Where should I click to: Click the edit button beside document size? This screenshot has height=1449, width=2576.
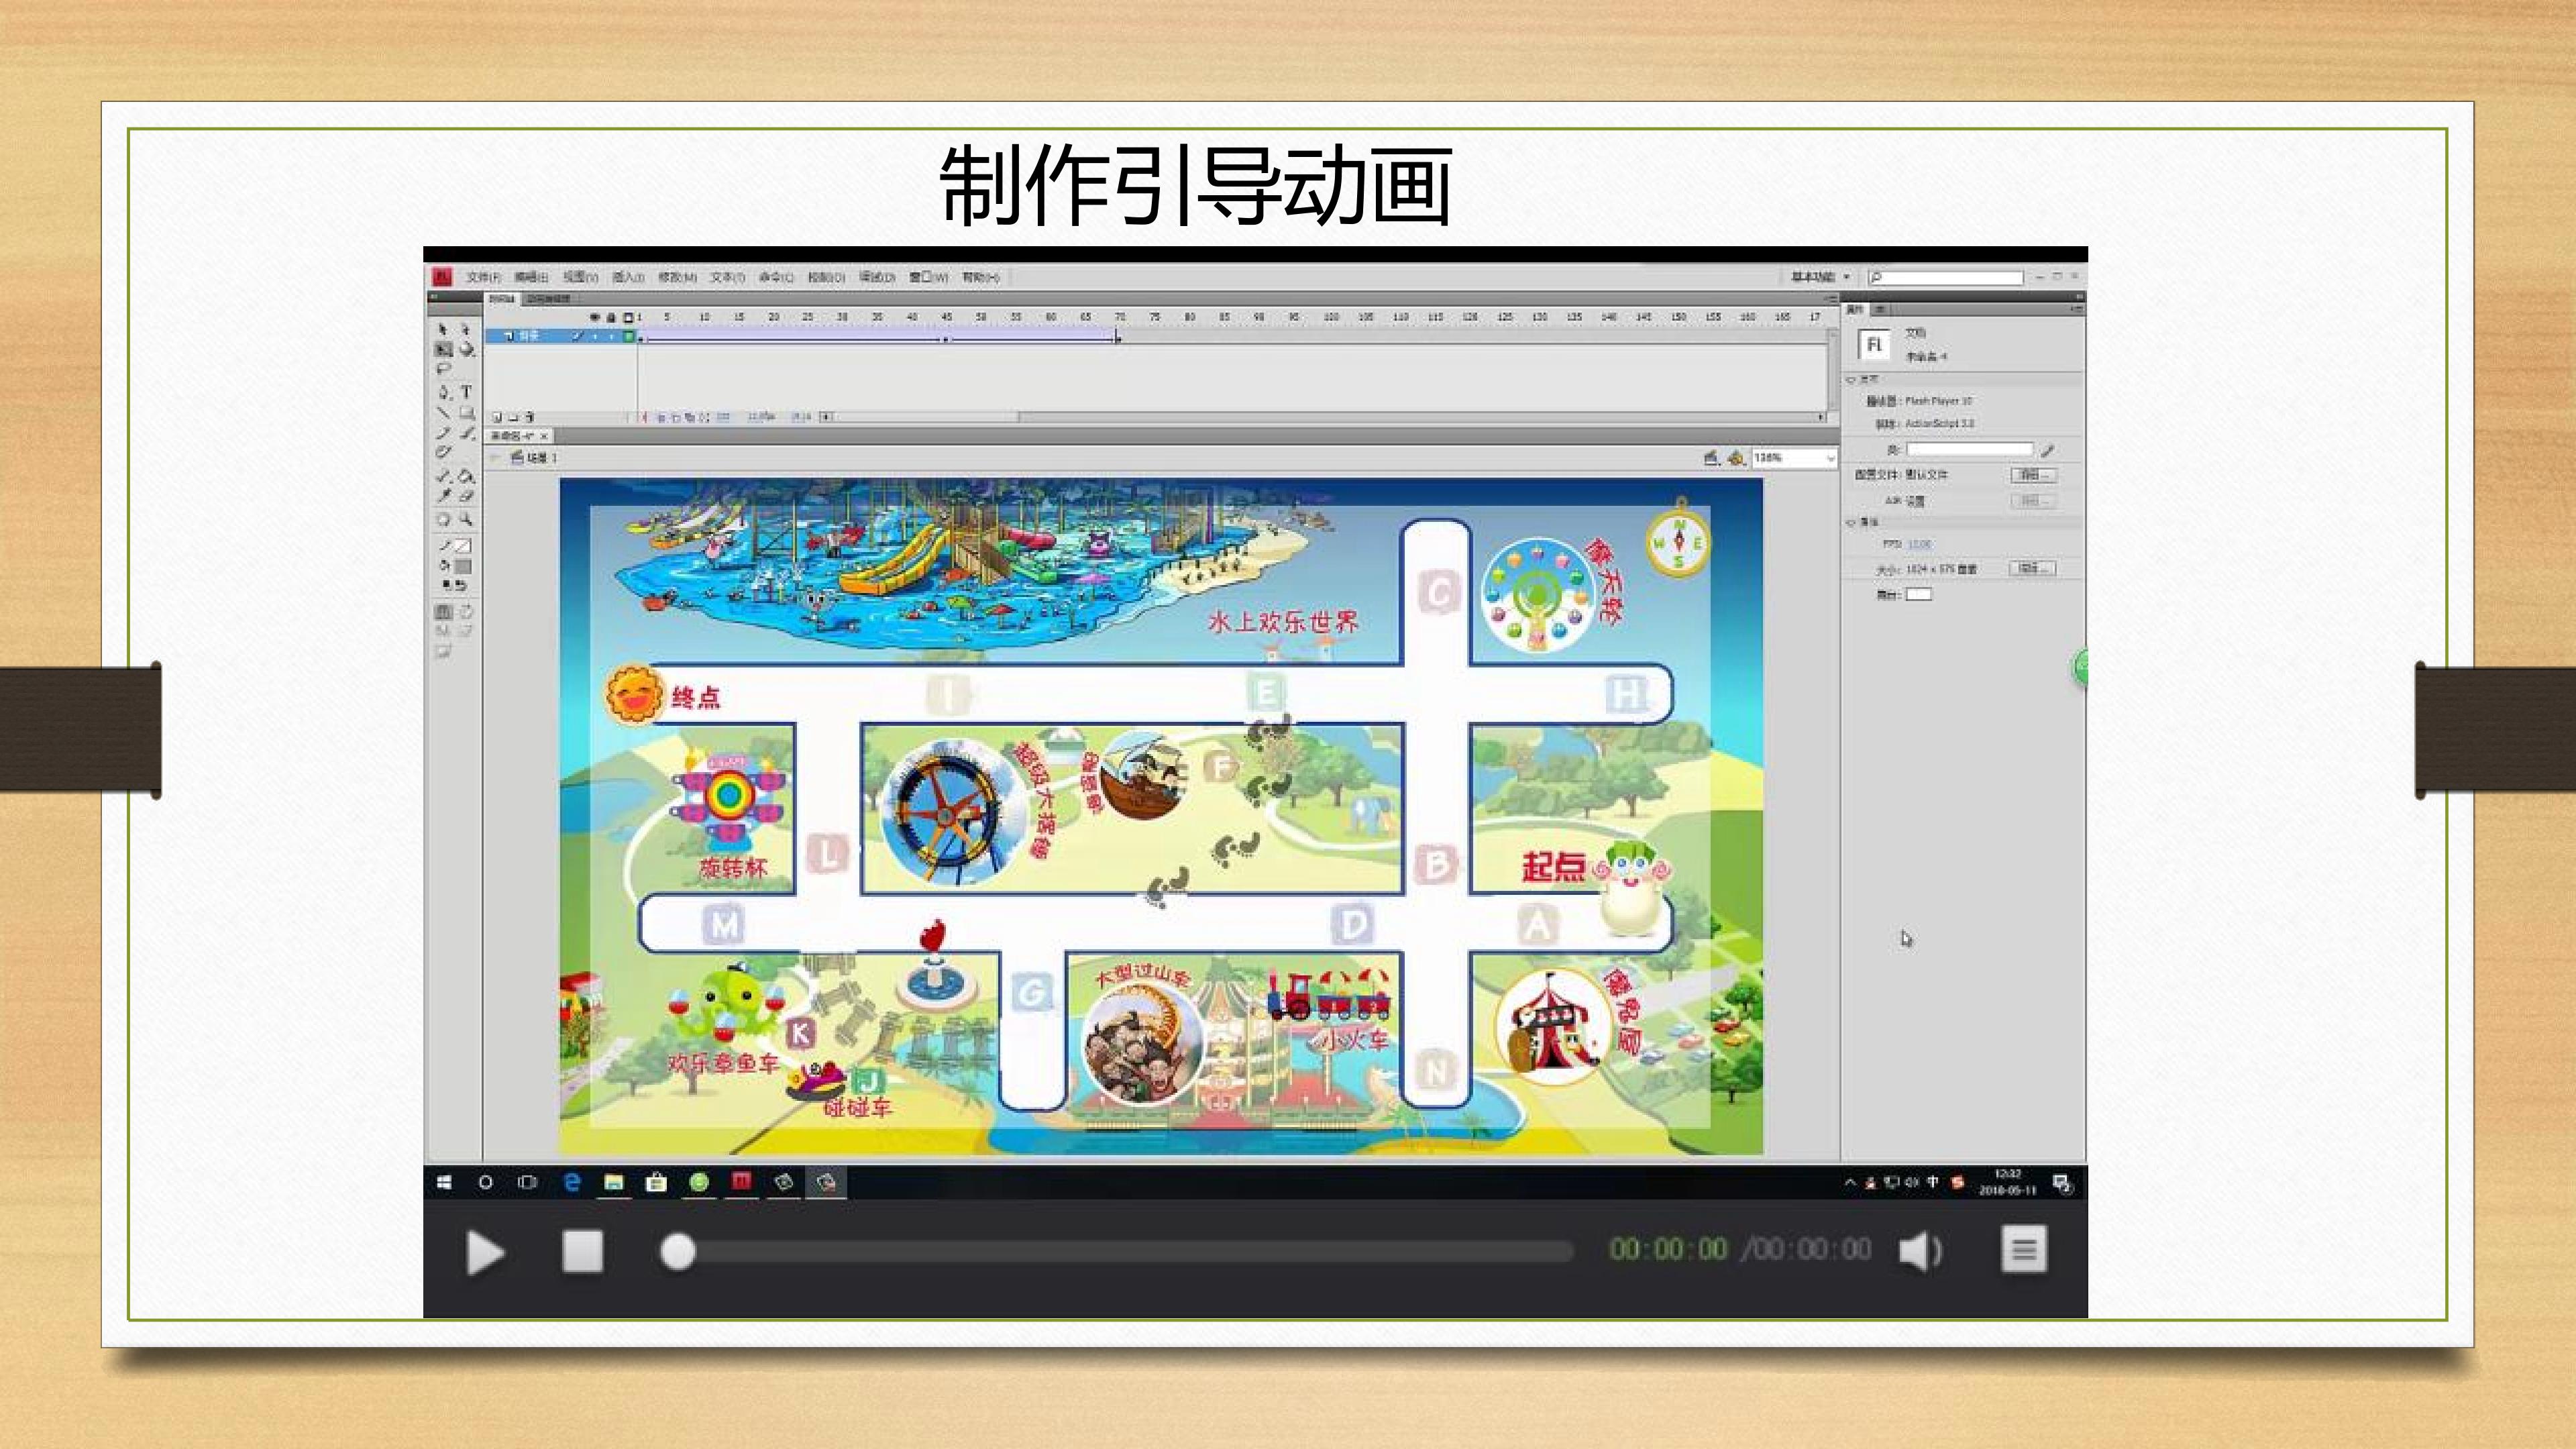[2033, 568]
